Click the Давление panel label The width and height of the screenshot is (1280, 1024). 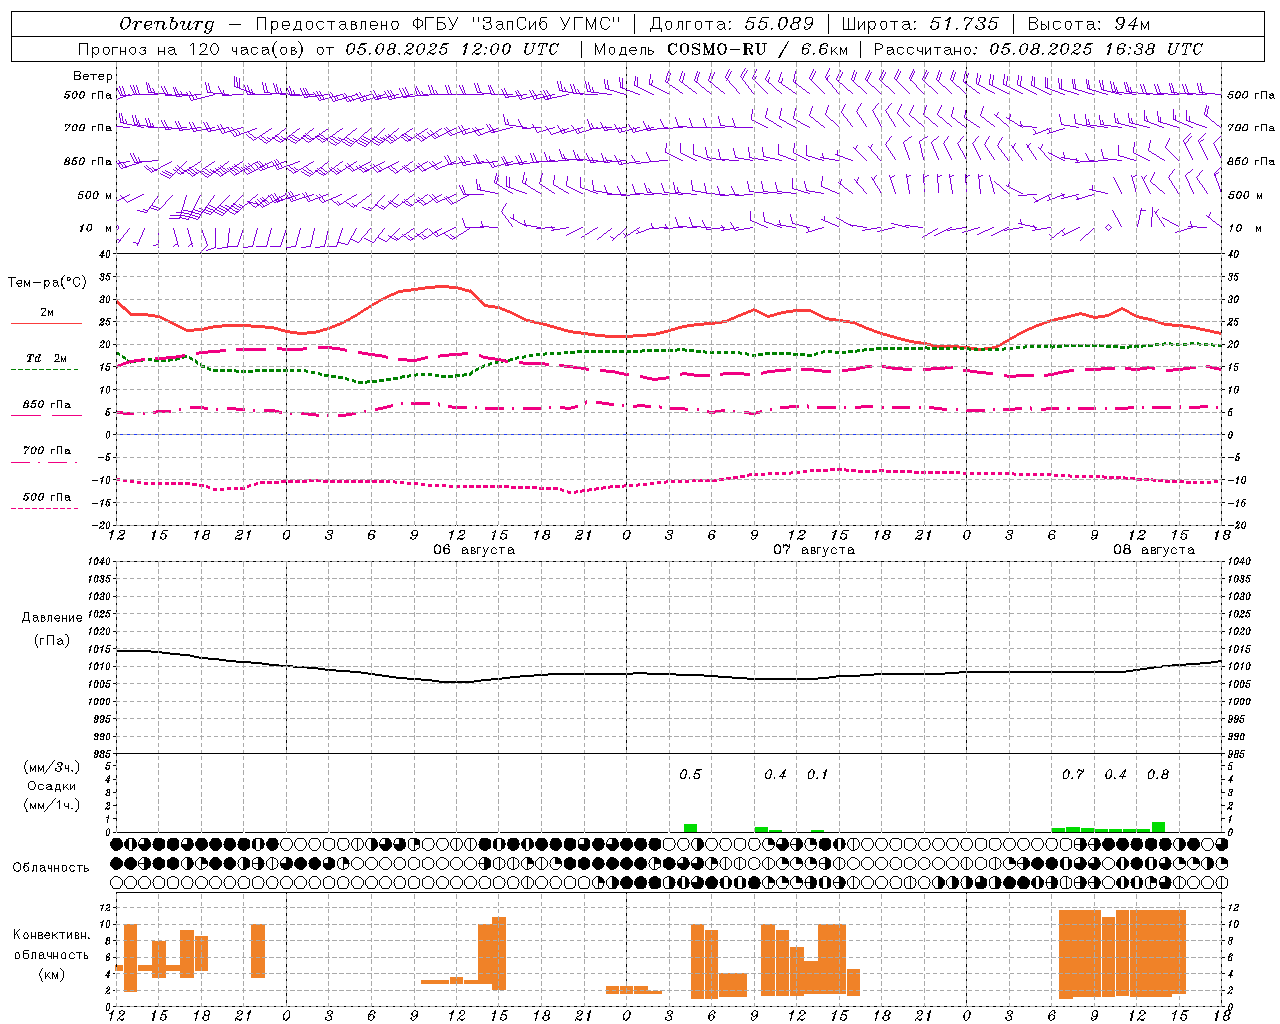pos(52,618)
